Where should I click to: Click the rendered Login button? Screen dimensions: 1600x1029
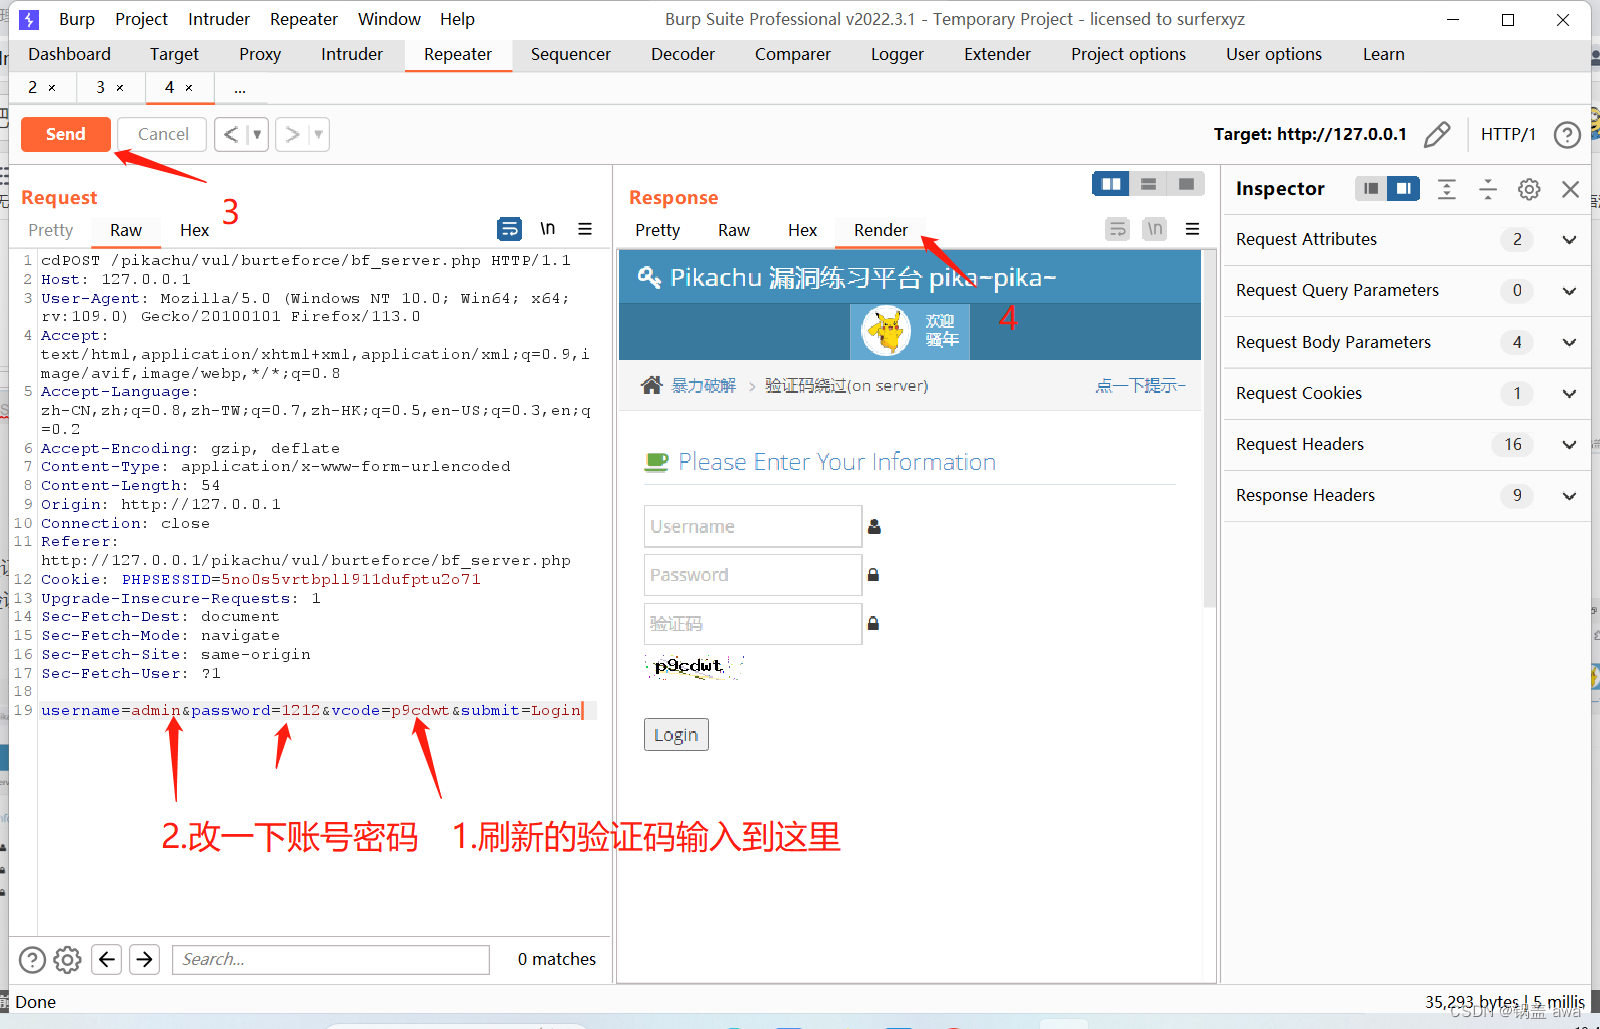676,735
